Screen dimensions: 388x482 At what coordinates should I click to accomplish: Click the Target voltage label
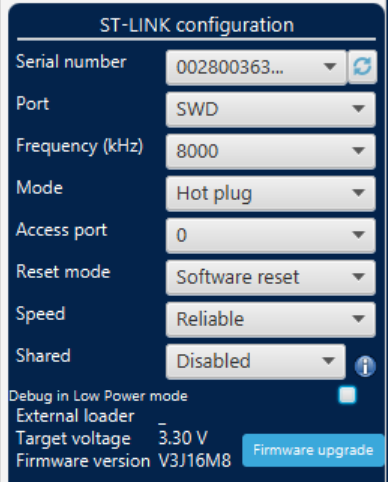point(73,439)
